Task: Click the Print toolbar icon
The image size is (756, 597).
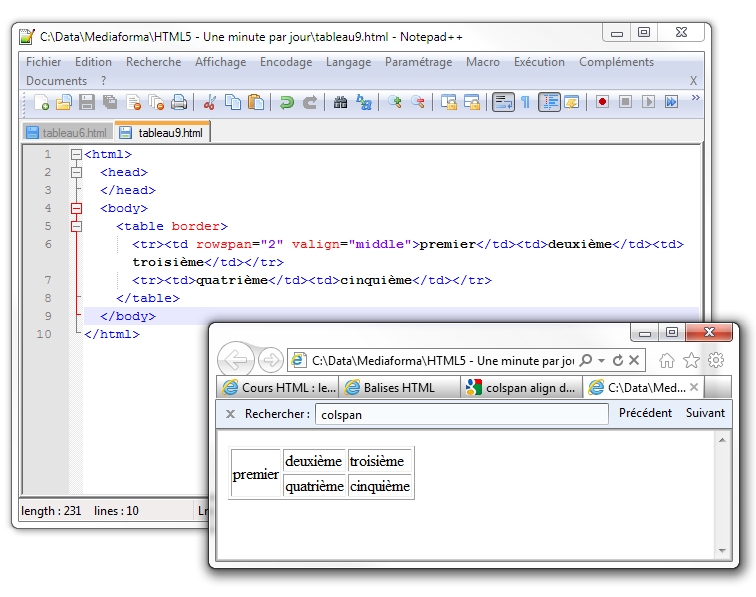Action: click(179, 102)
